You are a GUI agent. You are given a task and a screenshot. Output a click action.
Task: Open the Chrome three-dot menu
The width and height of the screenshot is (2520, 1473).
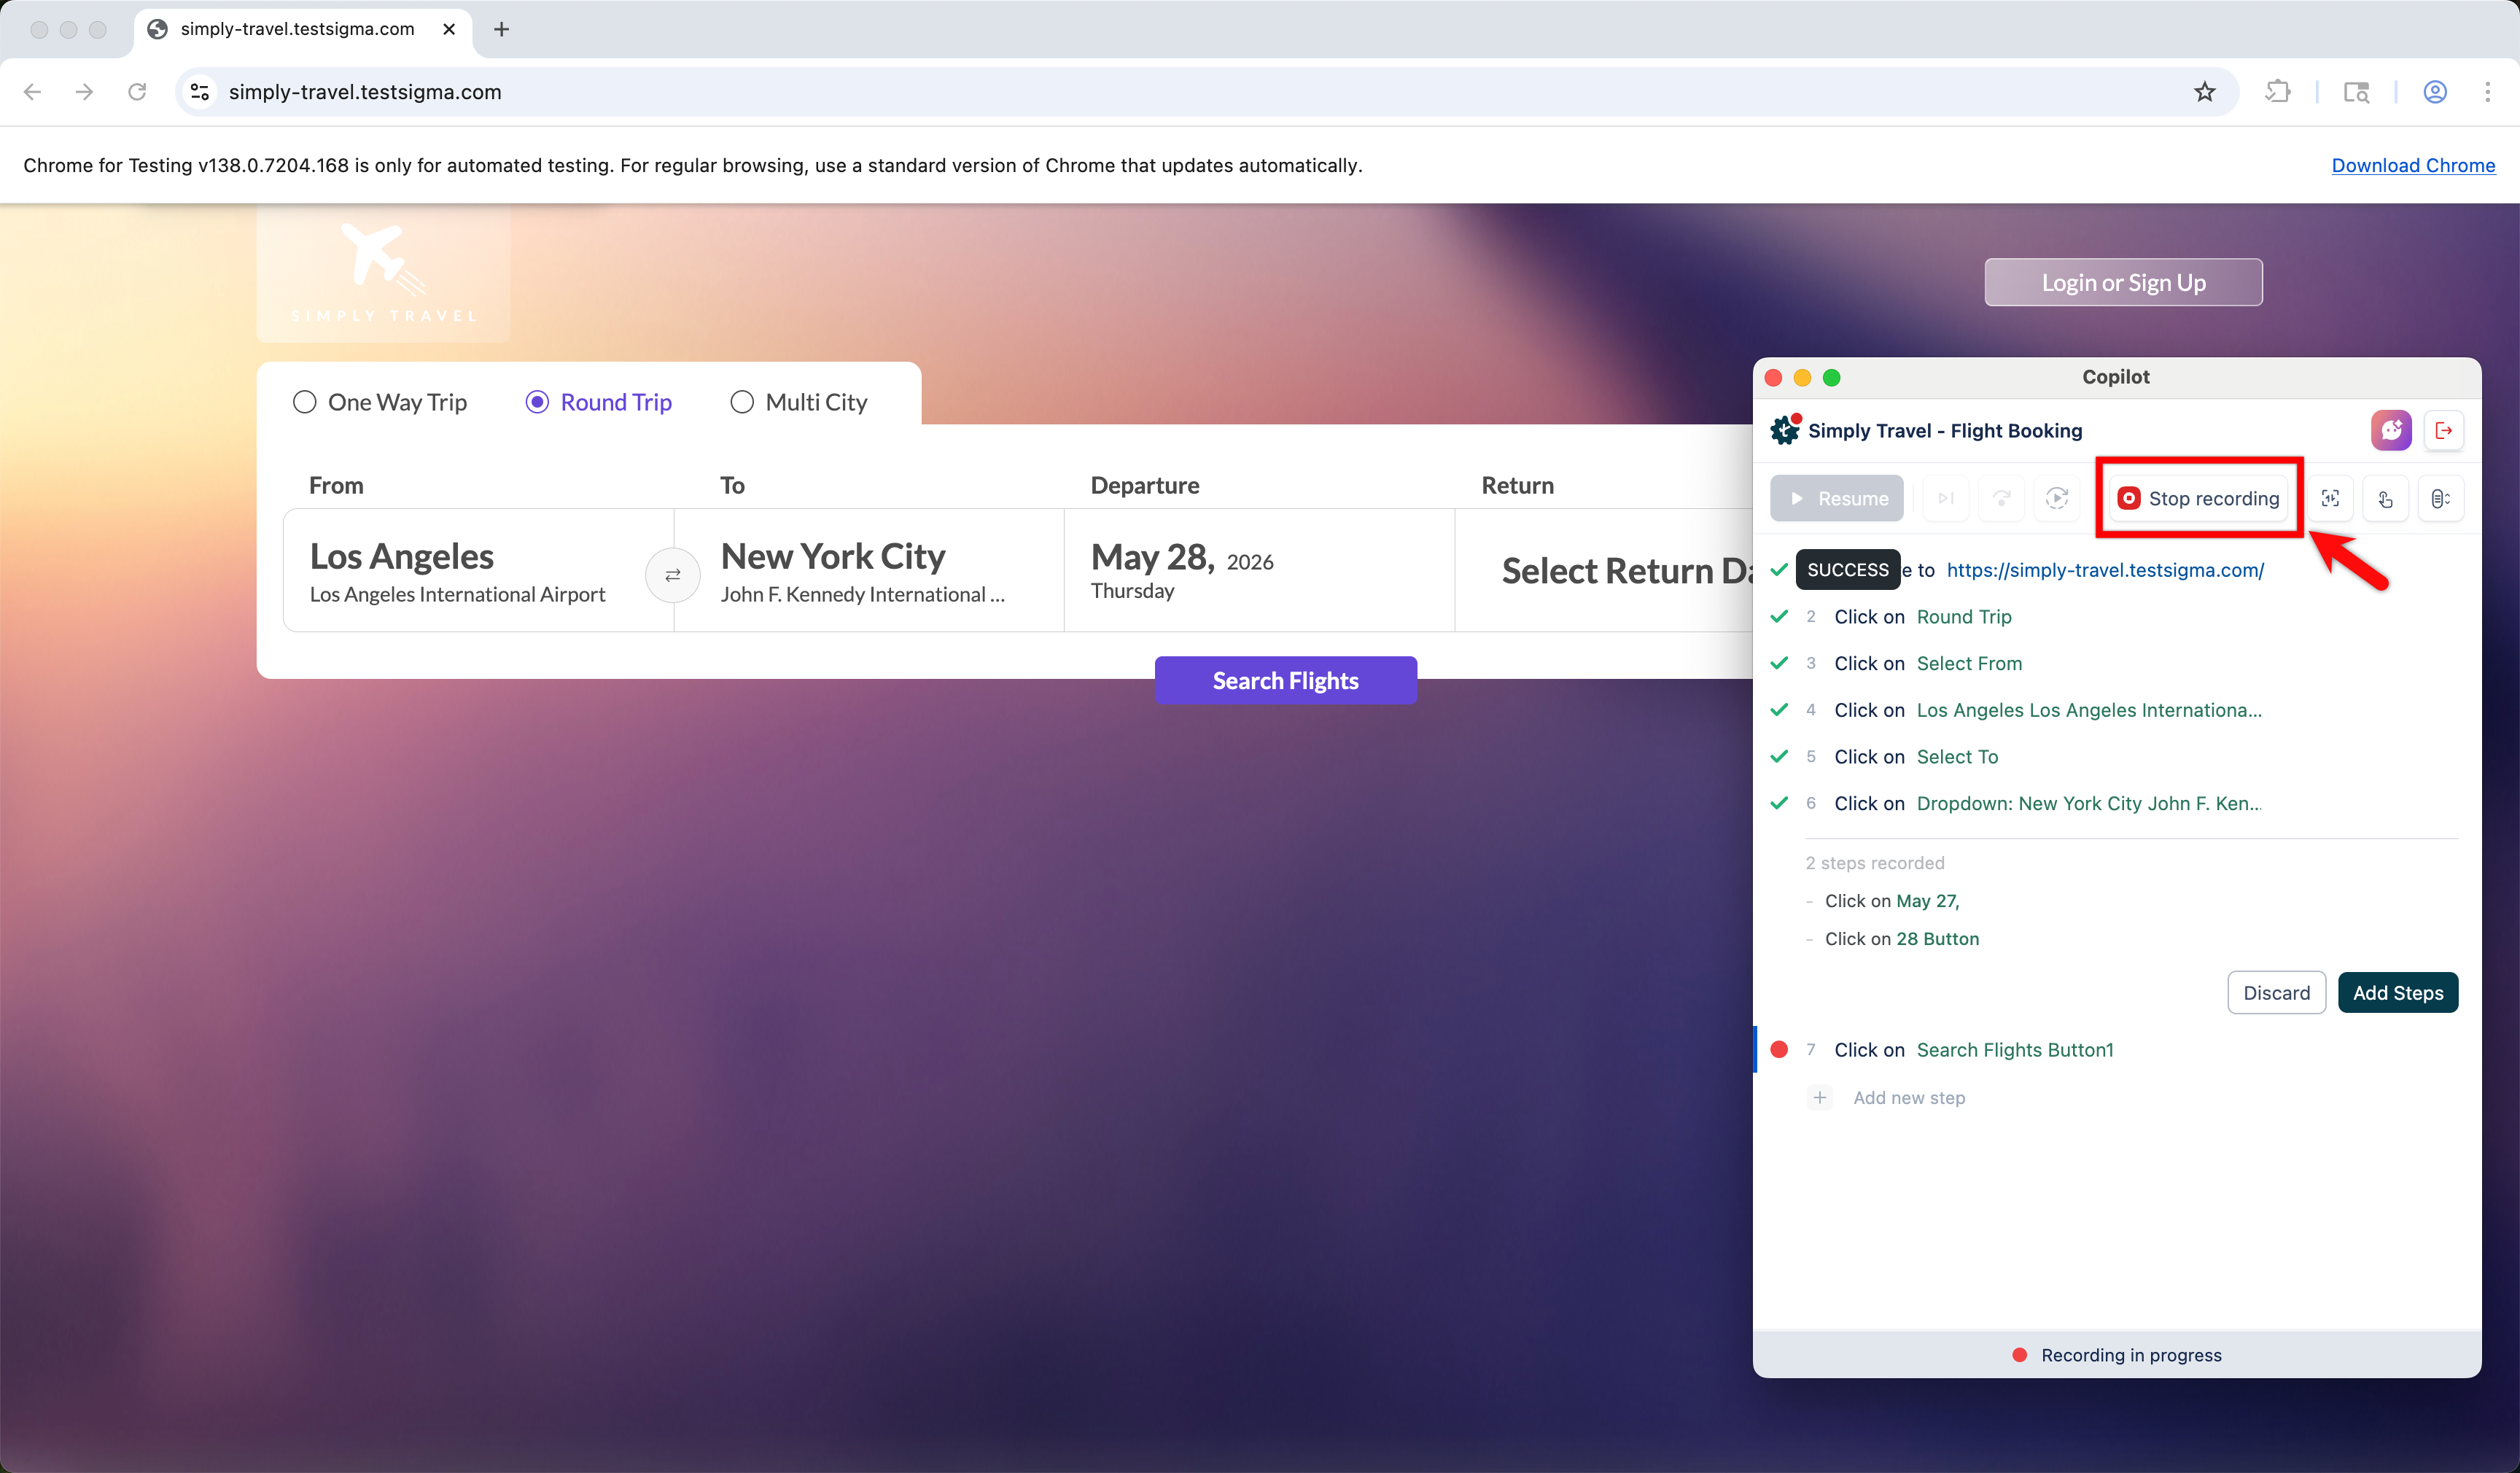point(2488,92)
